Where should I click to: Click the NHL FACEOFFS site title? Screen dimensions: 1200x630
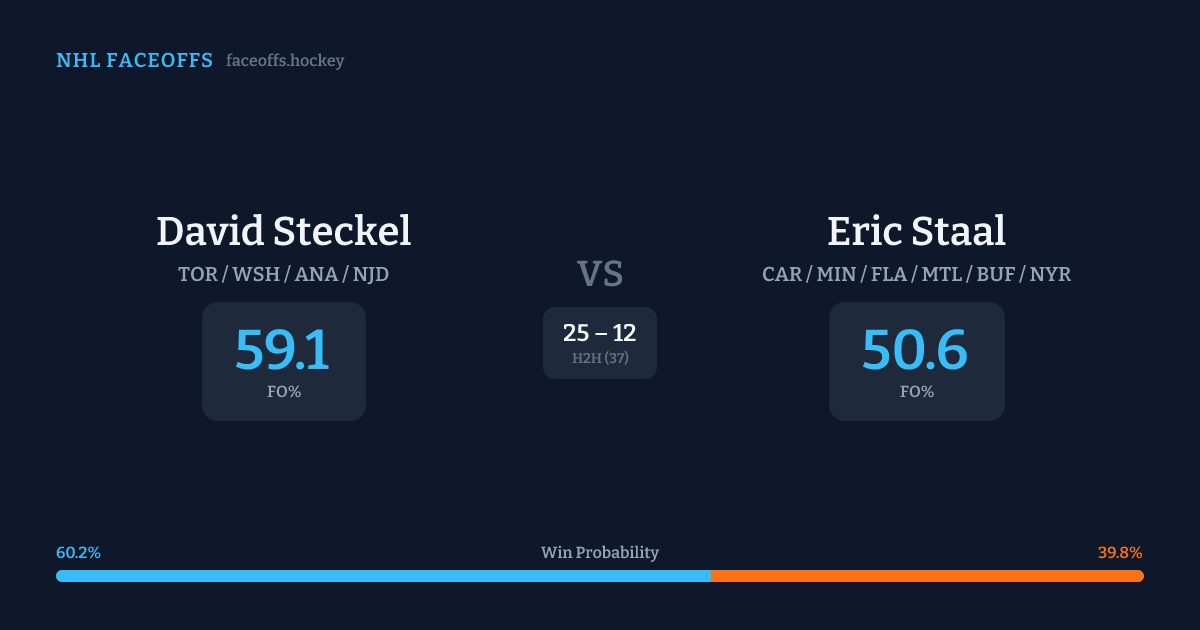[x=134, y=61]
